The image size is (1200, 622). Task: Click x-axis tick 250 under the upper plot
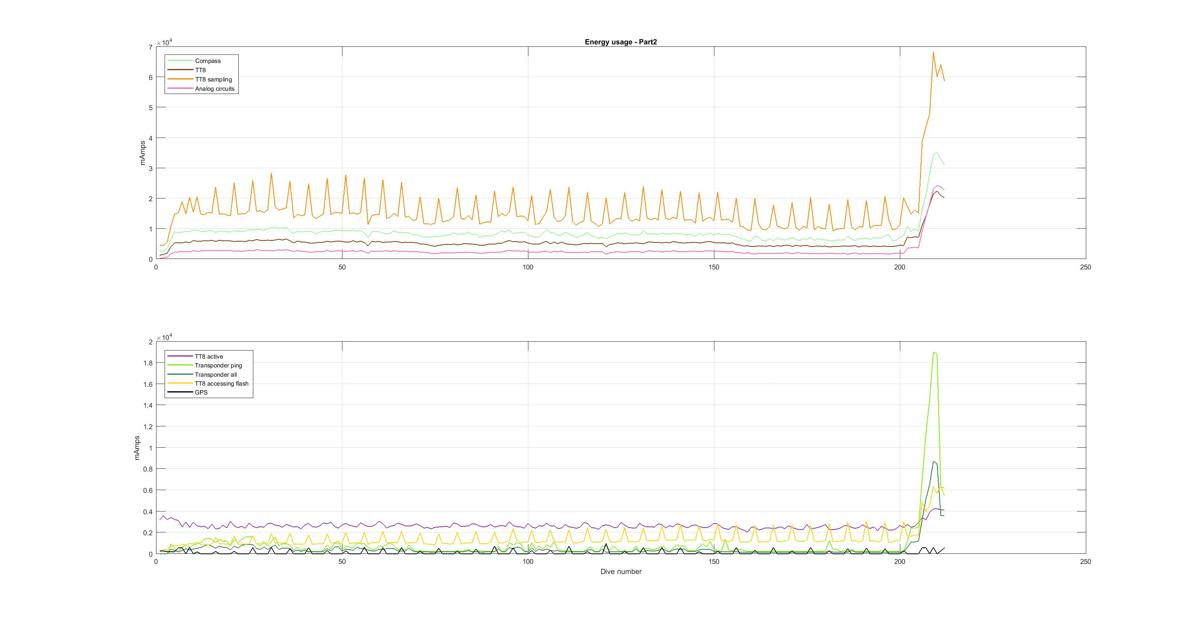tap(1086, 267)
